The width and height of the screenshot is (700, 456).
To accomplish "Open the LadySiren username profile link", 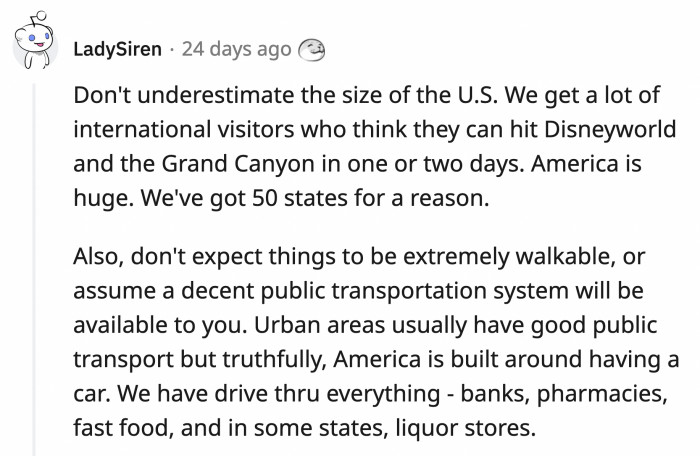I will click(x=117, y=49).
